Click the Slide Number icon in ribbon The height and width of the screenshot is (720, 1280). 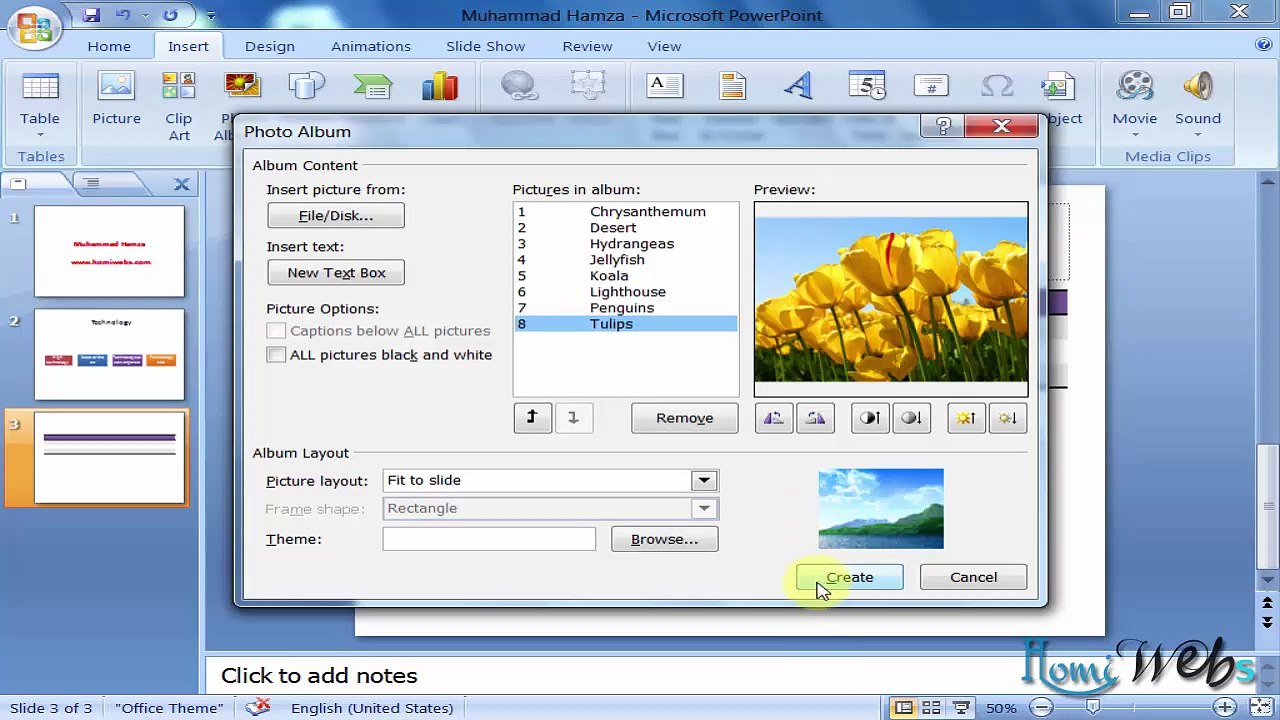[x=931, y=88]
